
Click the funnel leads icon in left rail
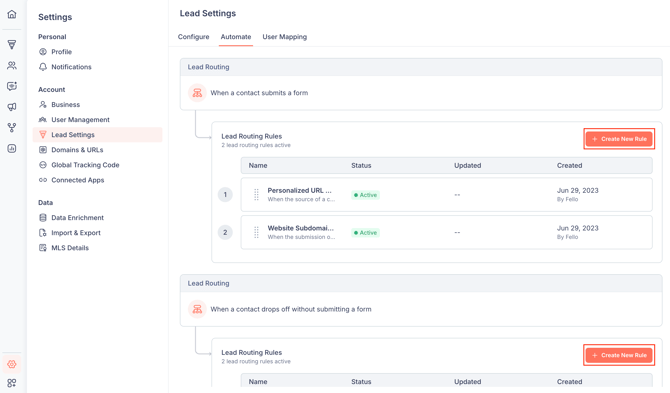[12, 44]
